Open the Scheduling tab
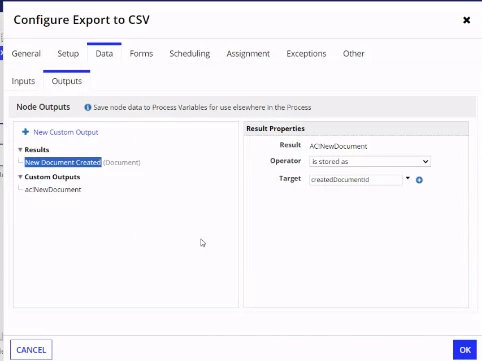The width and height of the screenshot is (482, 361). (190, 54)
